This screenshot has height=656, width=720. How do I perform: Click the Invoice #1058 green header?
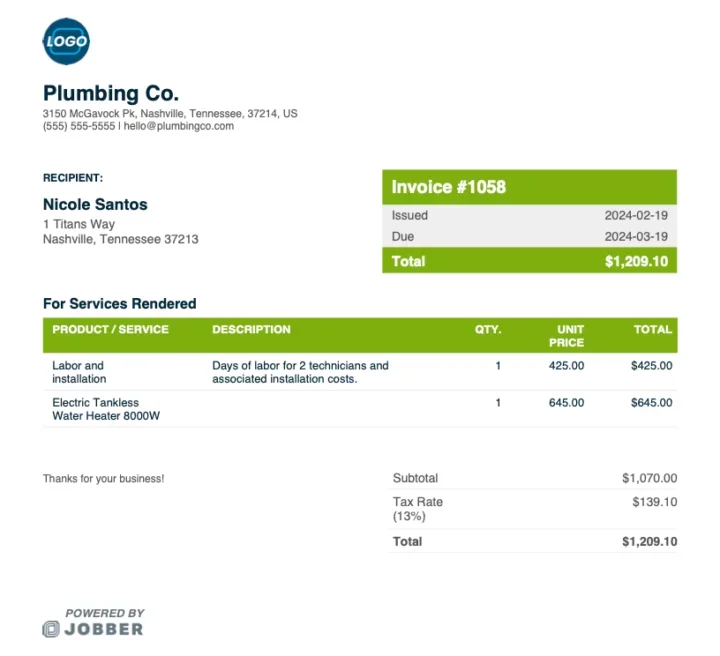(529, 187)
